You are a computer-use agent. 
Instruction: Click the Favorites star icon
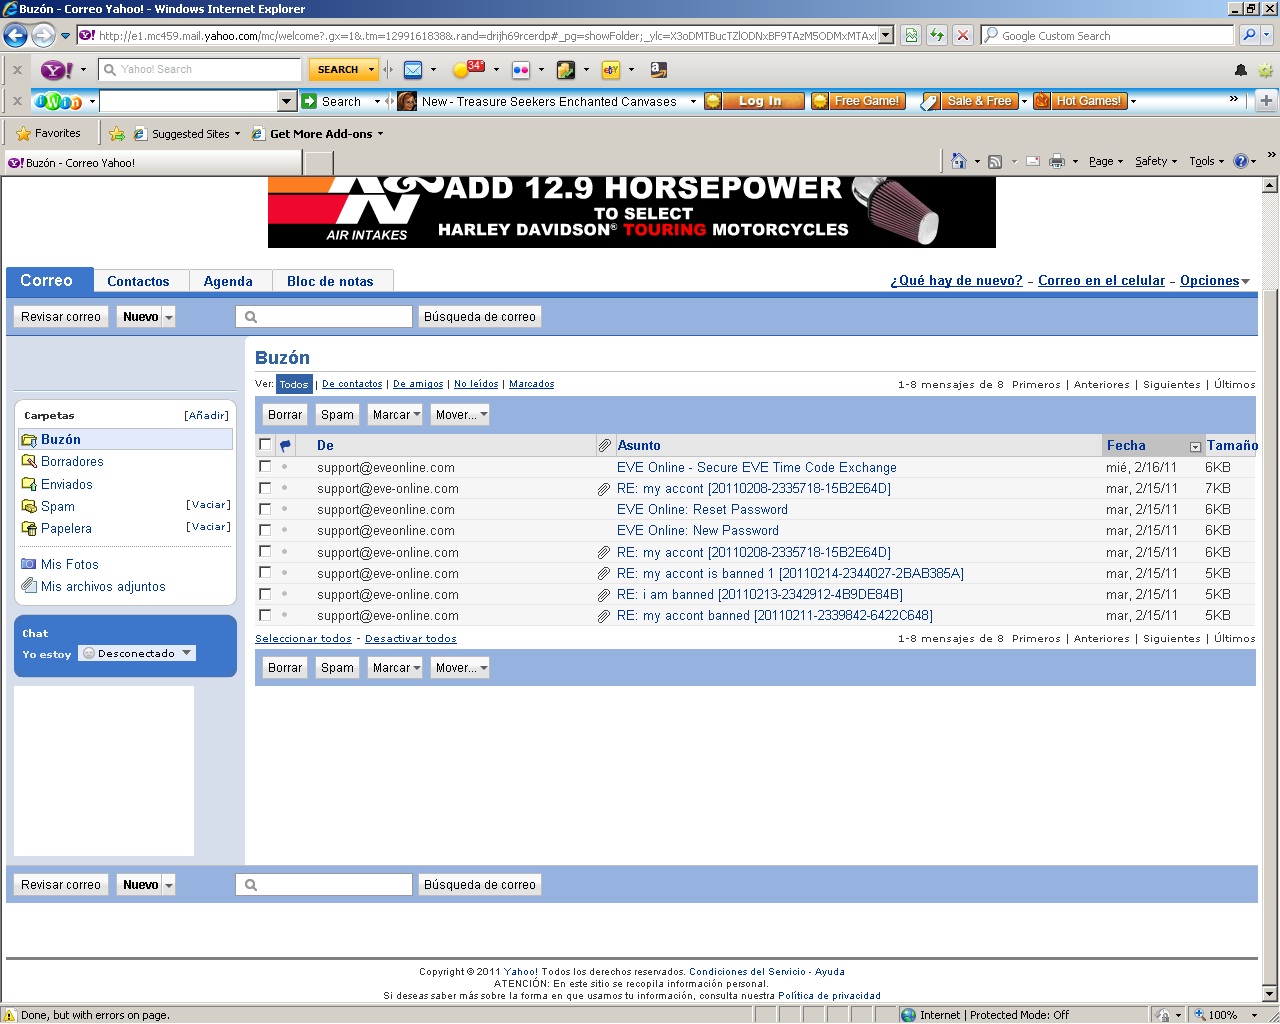click(24, 133)
